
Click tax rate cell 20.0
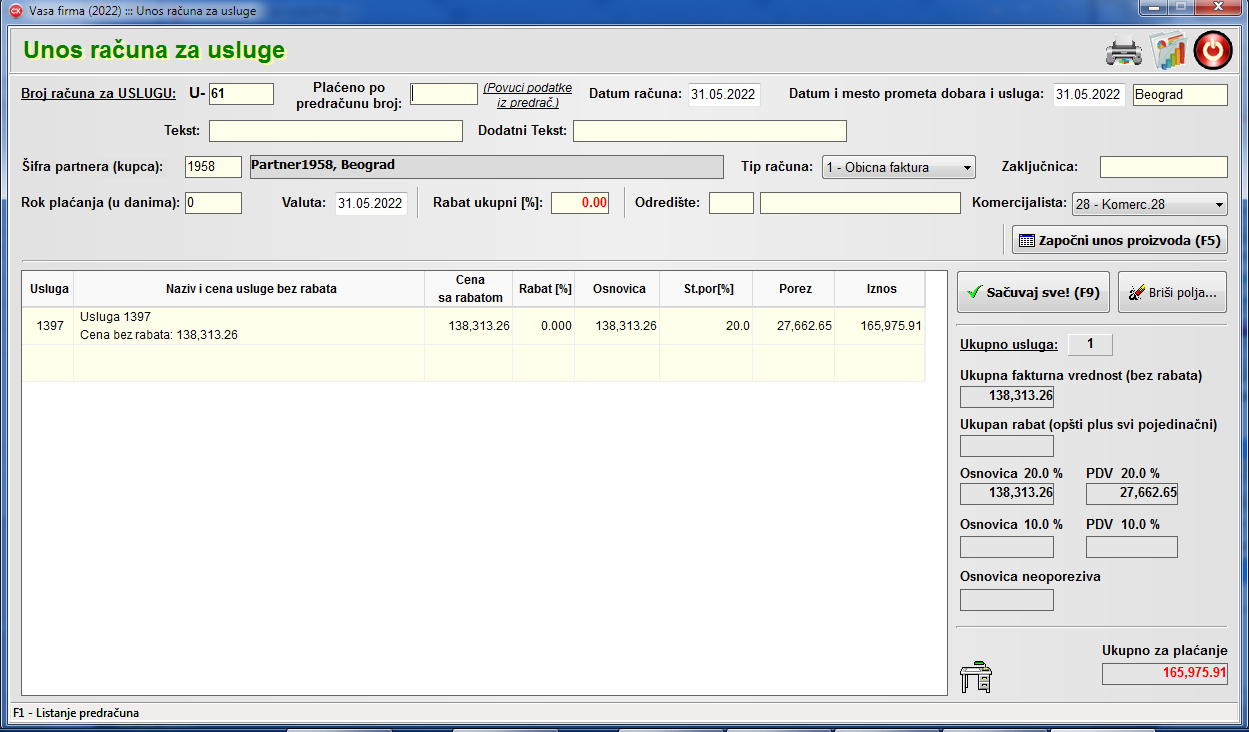point(707,326)
